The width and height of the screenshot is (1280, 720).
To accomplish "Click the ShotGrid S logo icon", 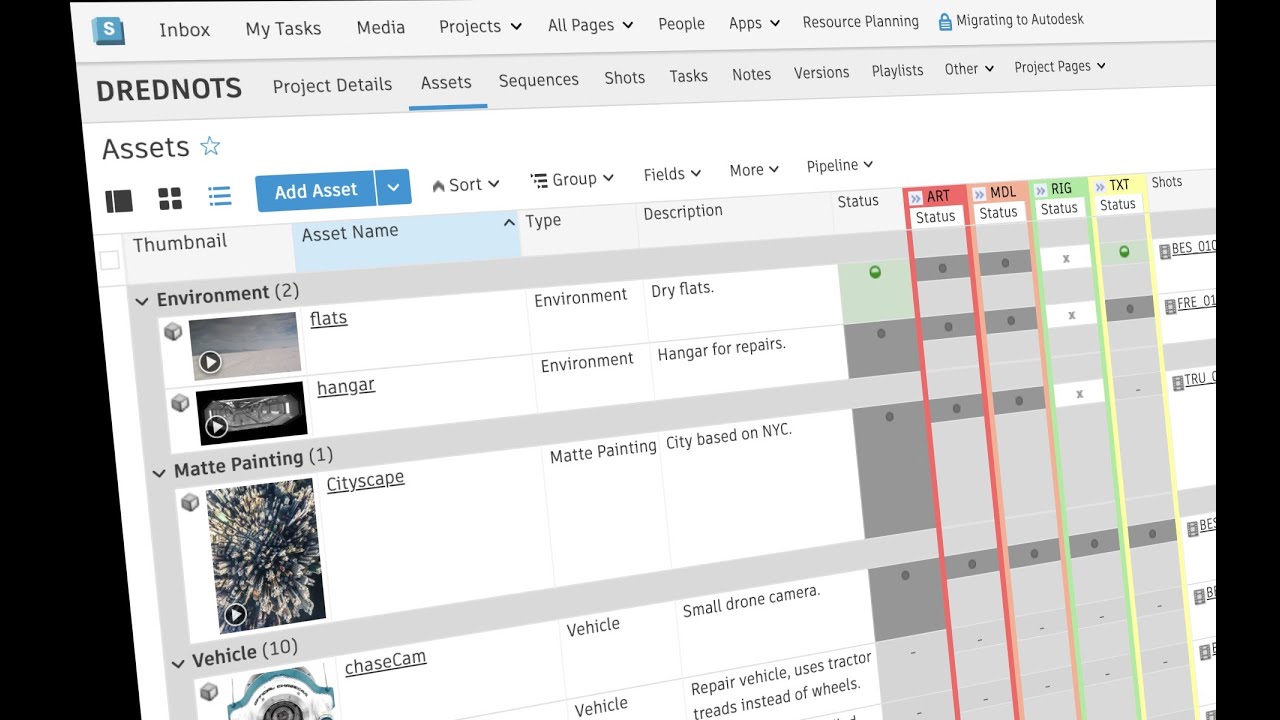I will [108, 31].
